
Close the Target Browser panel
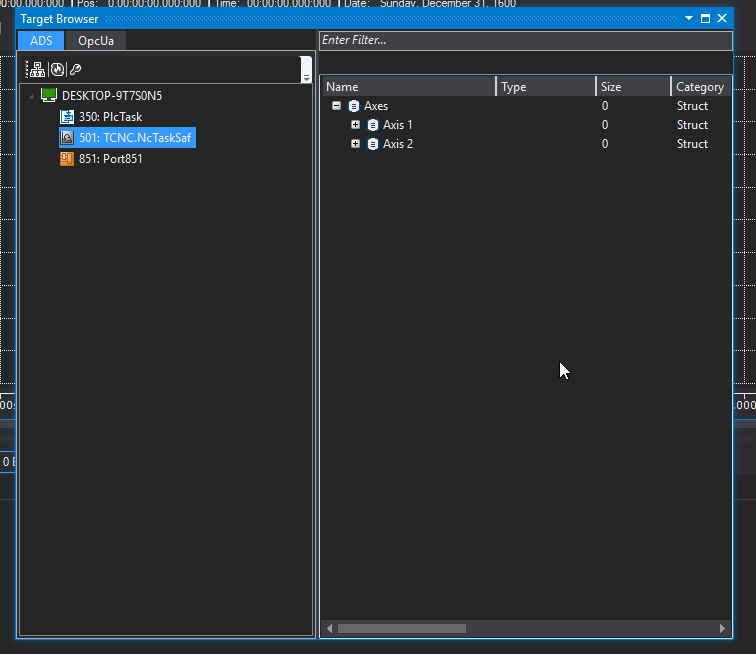point(722,18)
